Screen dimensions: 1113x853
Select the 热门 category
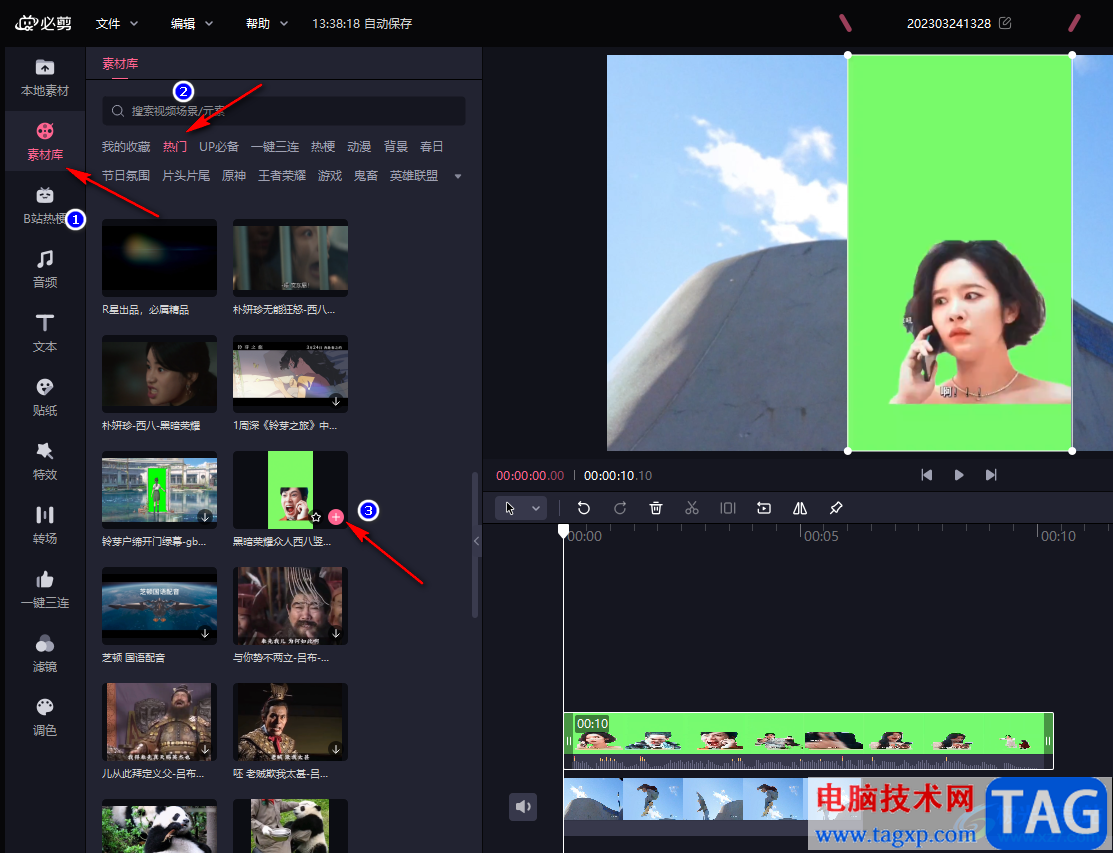pyautogui.click(x=175, y=146)
